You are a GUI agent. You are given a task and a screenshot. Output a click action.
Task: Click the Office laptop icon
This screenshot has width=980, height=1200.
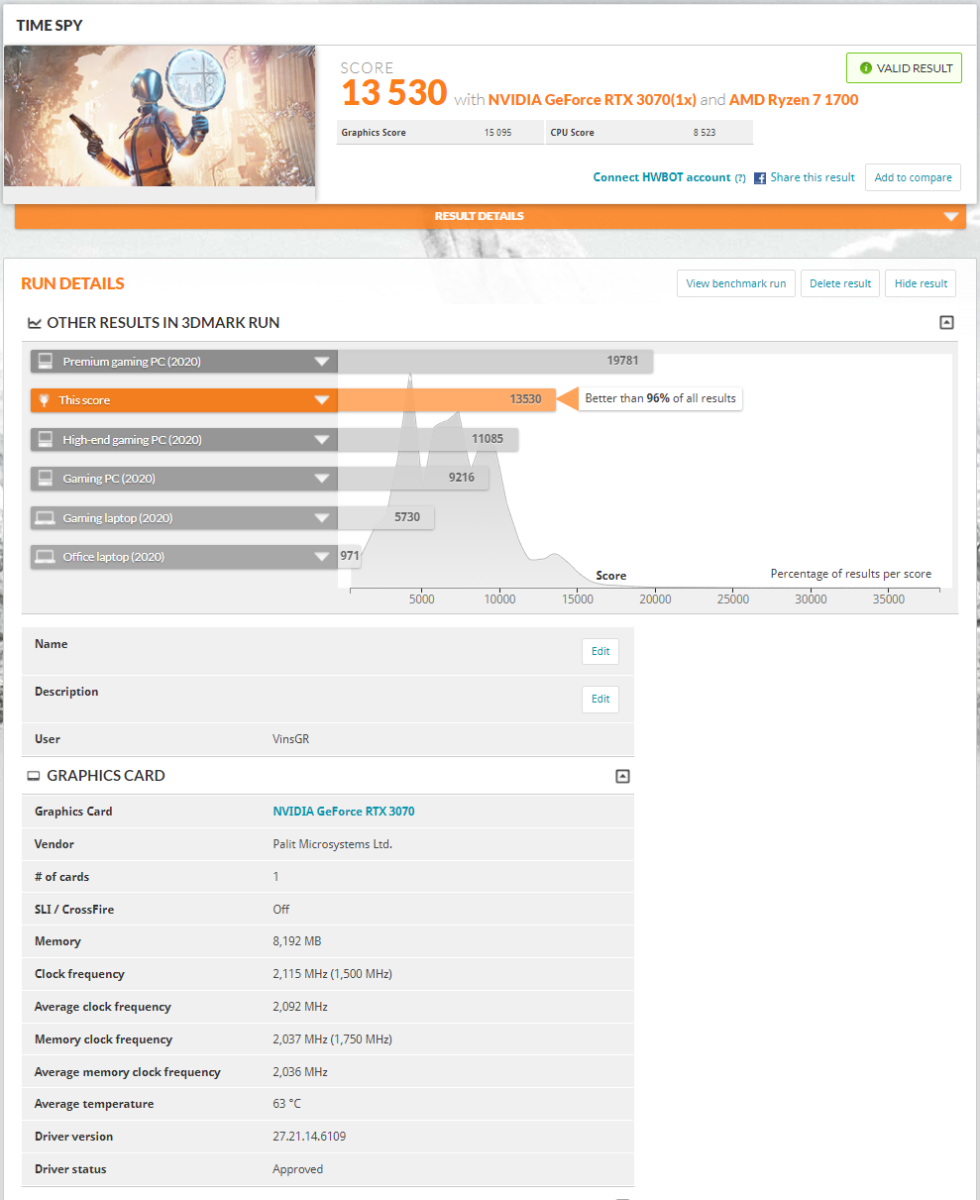click(x=43, y=556)
